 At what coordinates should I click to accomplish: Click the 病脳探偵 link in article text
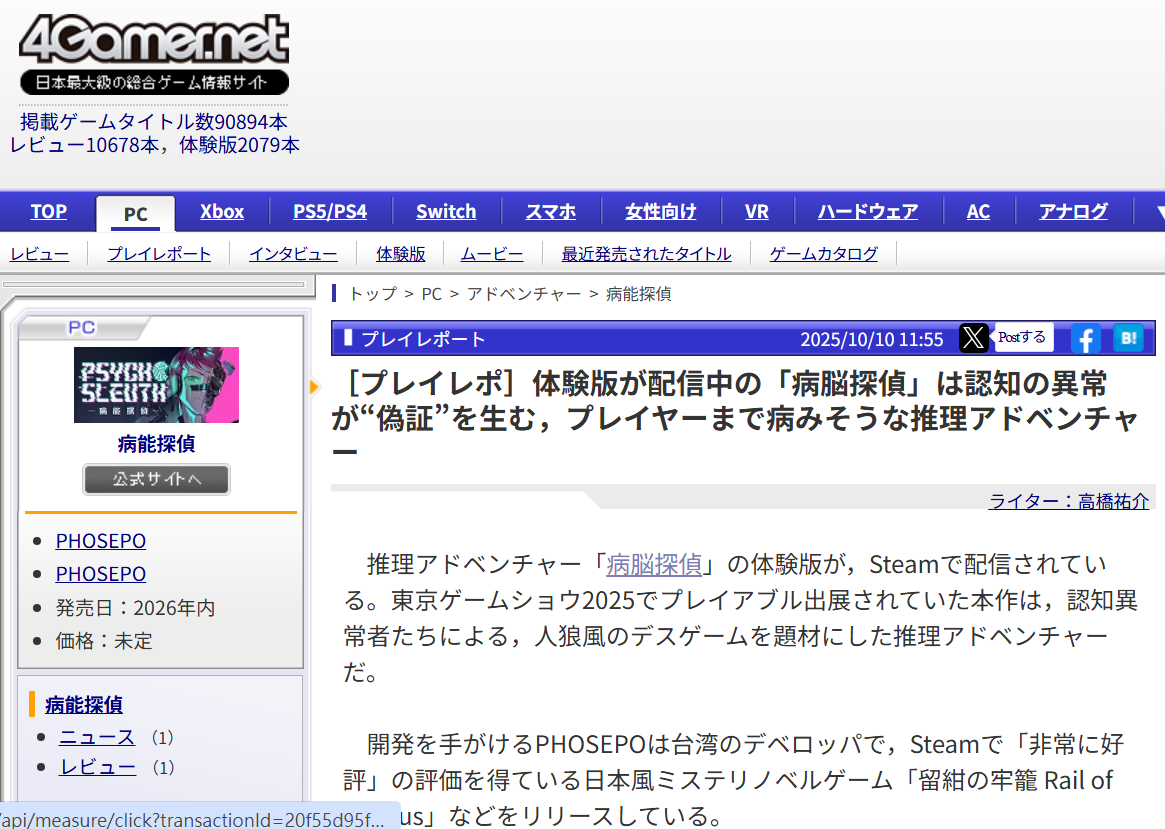(654, 565)
